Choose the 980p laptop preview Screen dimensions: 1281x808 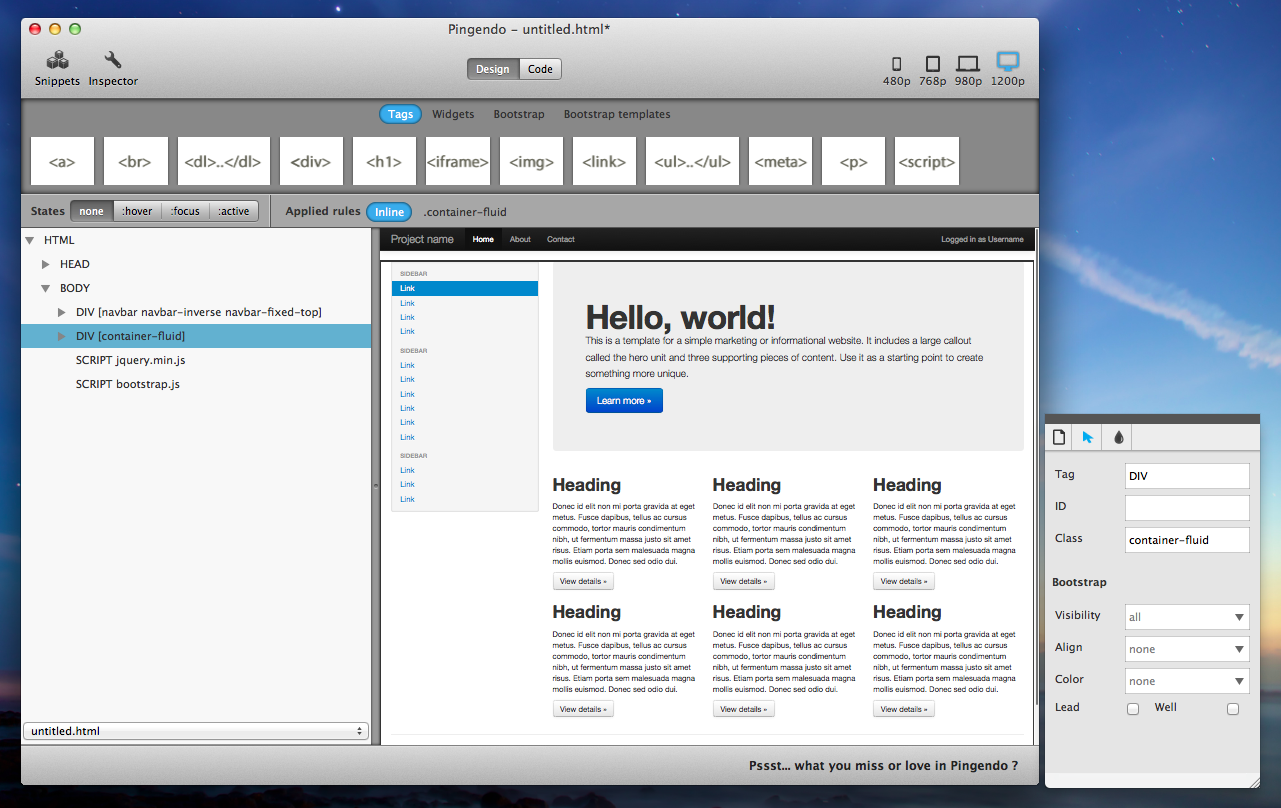pos(968,68)
